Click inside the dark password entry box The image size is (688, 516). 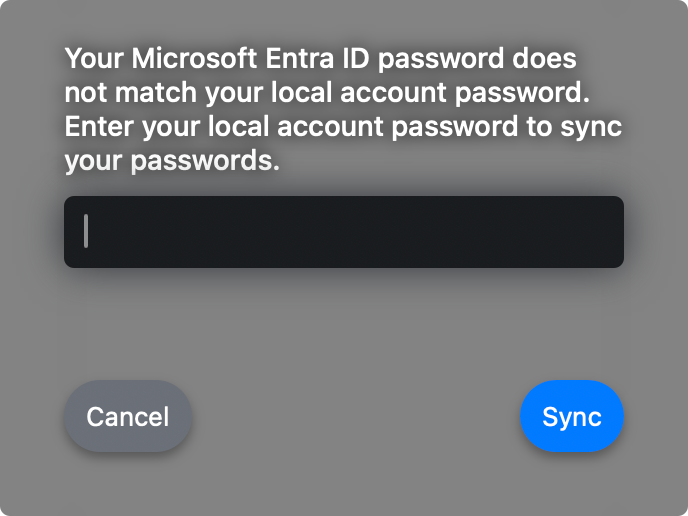click(x=344, y=232)
